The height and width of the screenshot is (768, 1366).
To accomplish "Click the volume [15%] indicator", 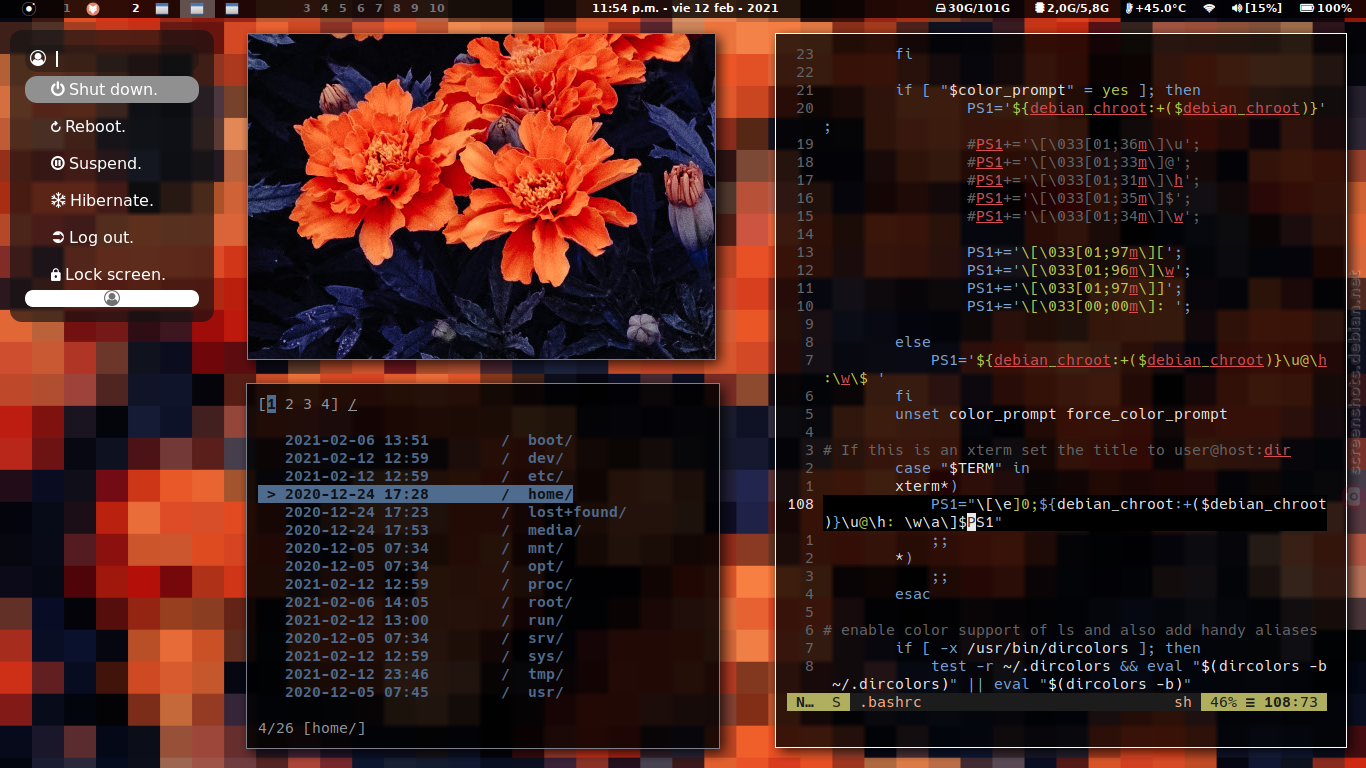I will [x=1257, y=8].
